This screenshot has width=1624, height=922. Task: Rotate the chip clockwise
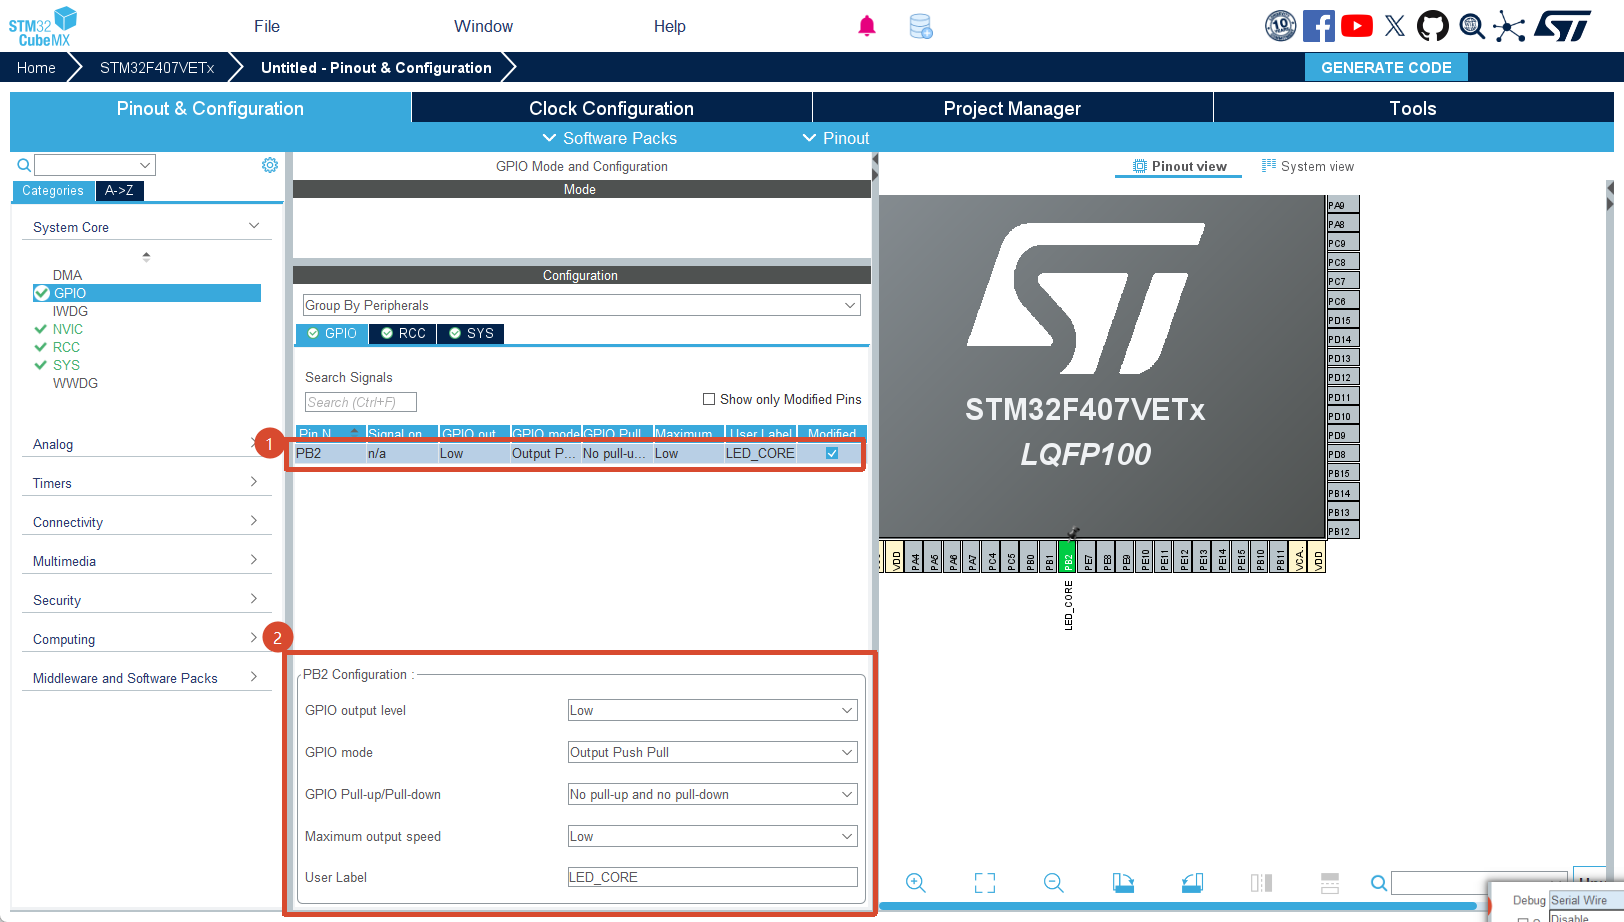click(x=1123, y=883)
